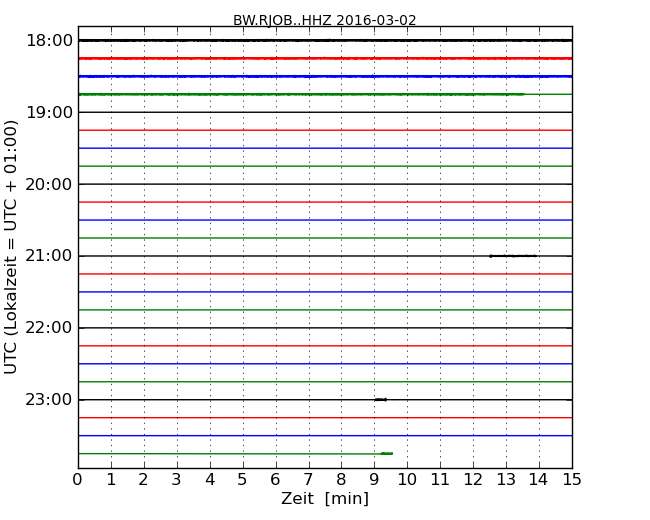Screen dimensions: 650x520
Task: Select the 18:00 time label
Action: [x=49, y=41]
